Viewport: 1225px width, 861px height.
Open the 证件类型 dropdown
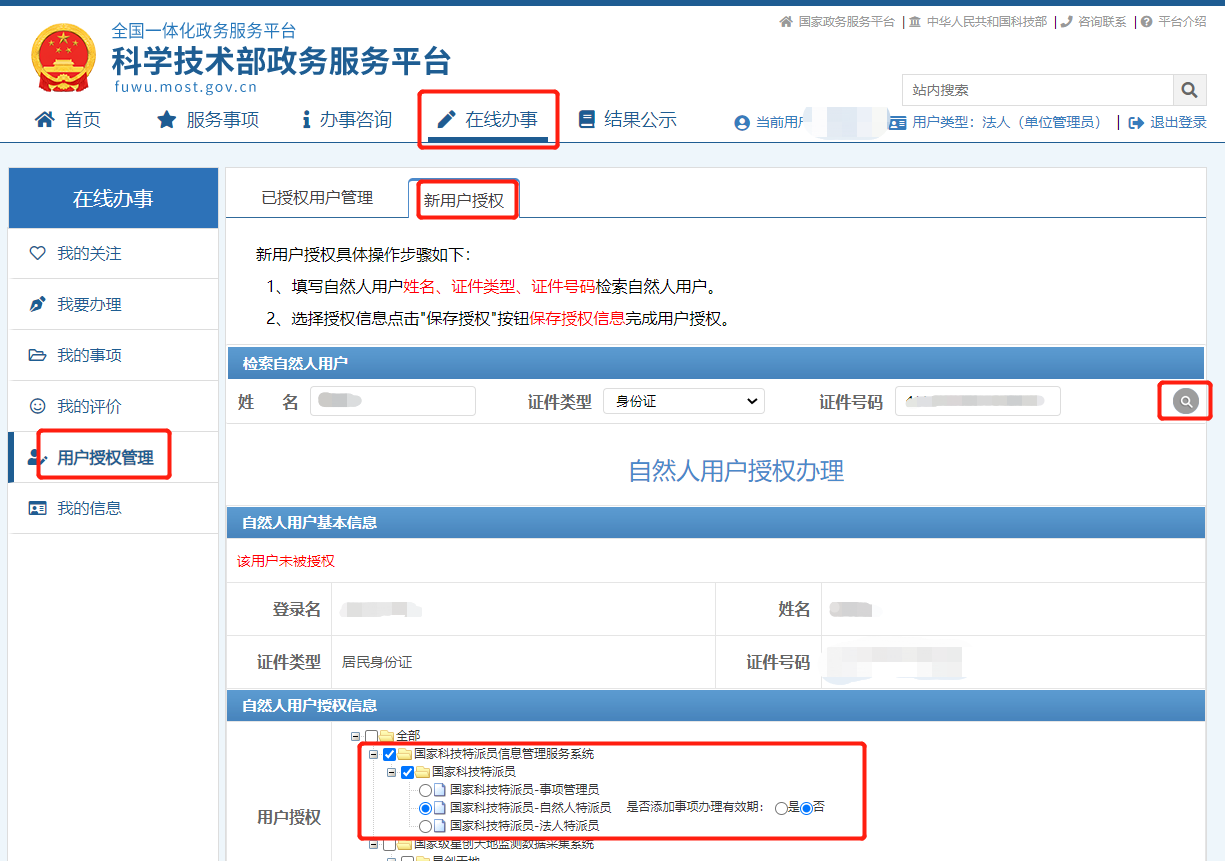pos(683,402)
